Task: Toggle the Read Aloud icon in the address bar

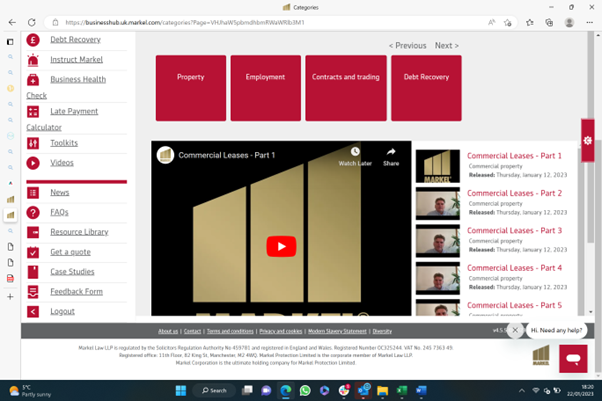Action: pyautogui.click(x=491, y=23)
